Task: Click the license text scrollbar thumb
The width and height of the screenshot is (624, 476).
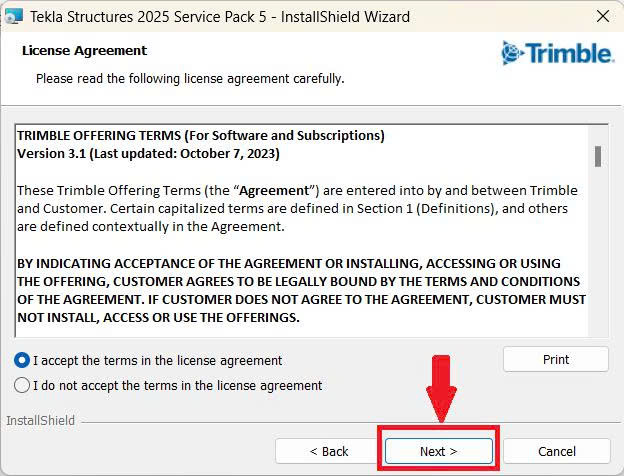Action: pos(597,156)
